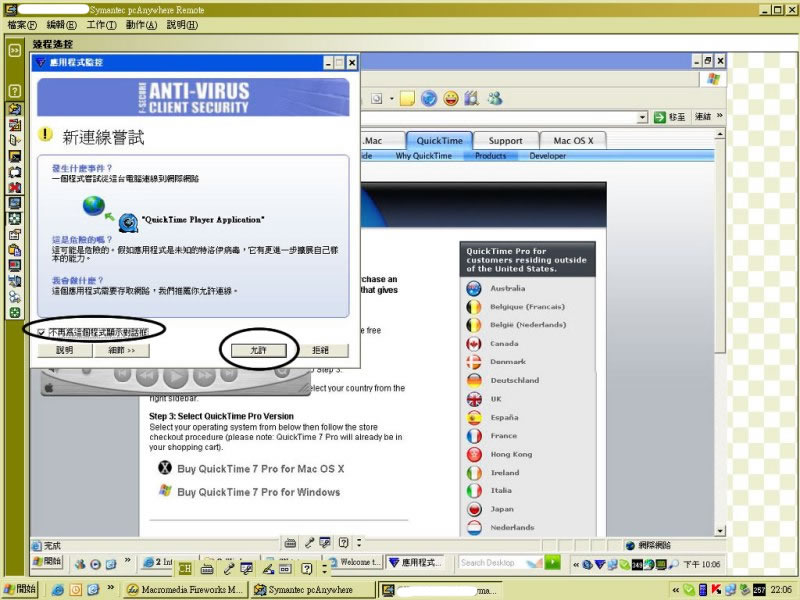The image size is (800, 600).
Task: Click the remote browser vertical scrollbar down arrow
Action: click(x=720, y=531)
